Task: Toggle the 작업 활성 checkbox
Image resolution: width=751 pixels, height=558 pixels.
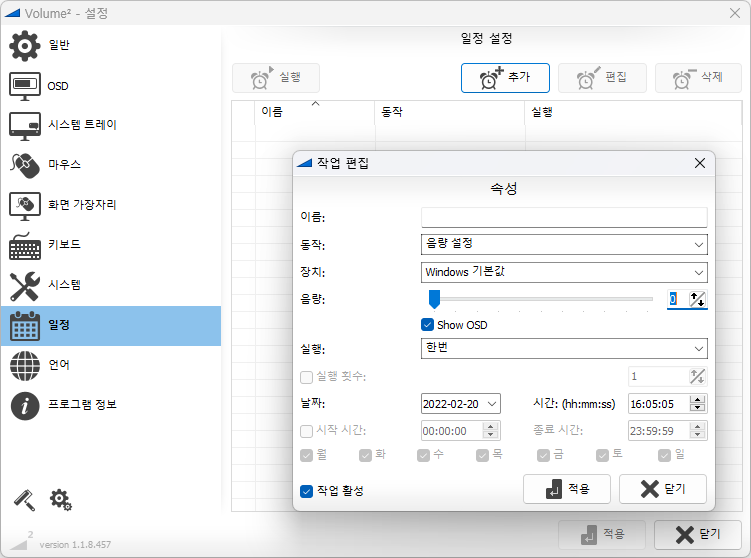Action: point(307,491)
